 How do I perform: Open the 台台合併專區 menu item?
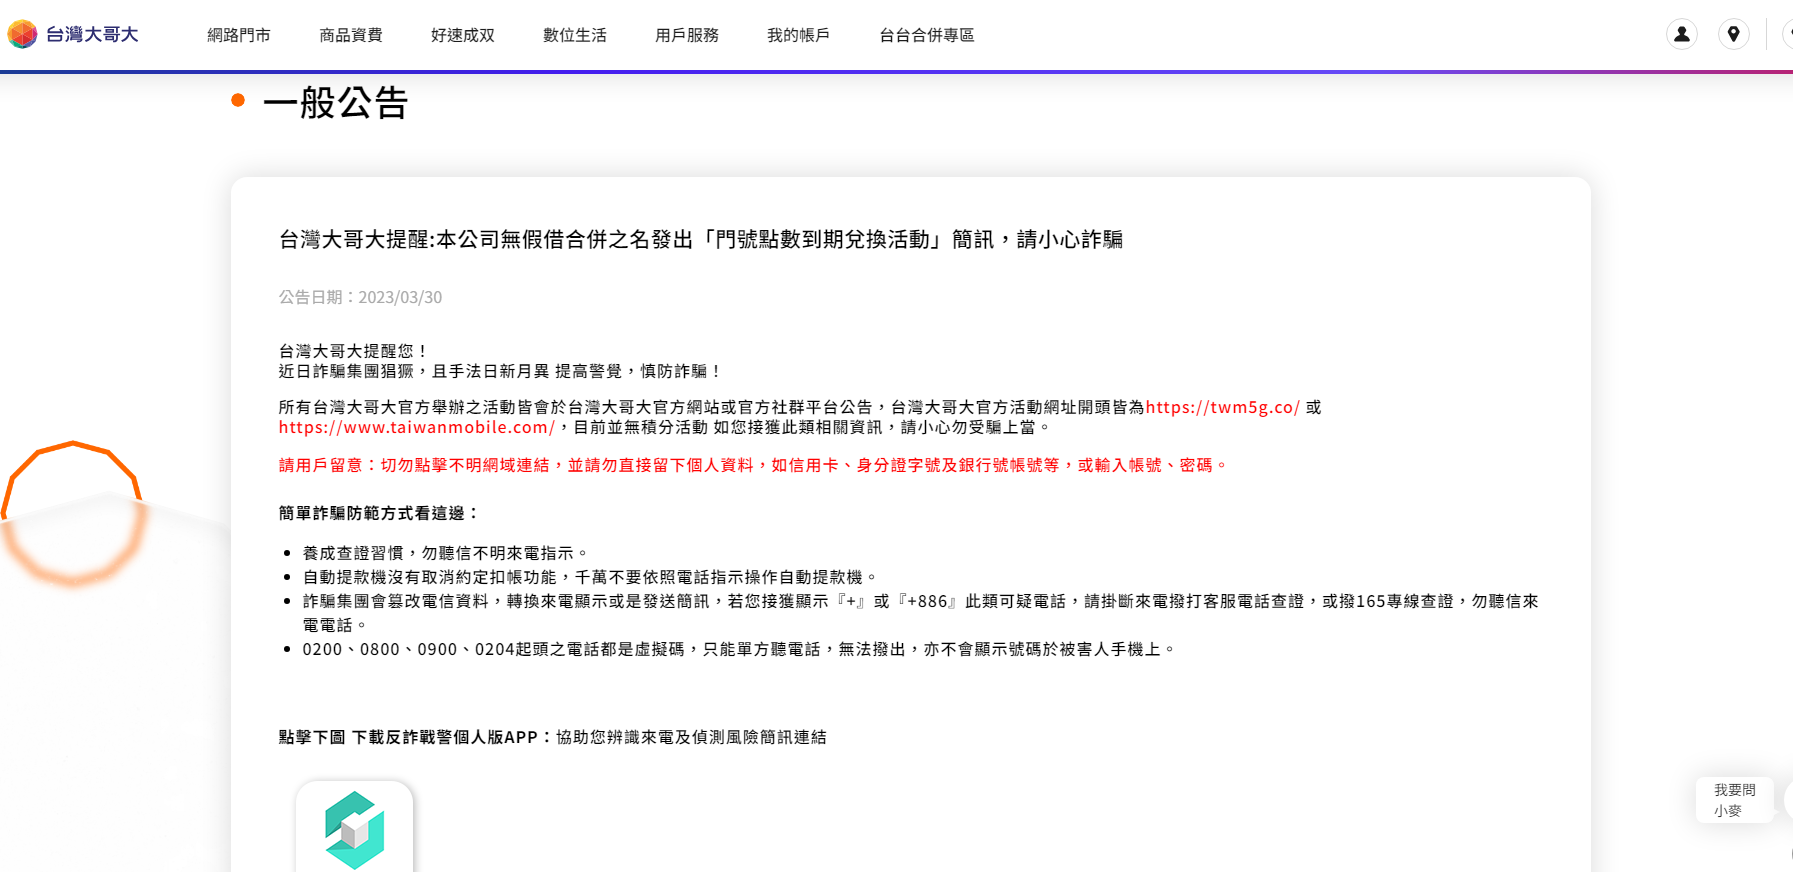tap(926, 35)
